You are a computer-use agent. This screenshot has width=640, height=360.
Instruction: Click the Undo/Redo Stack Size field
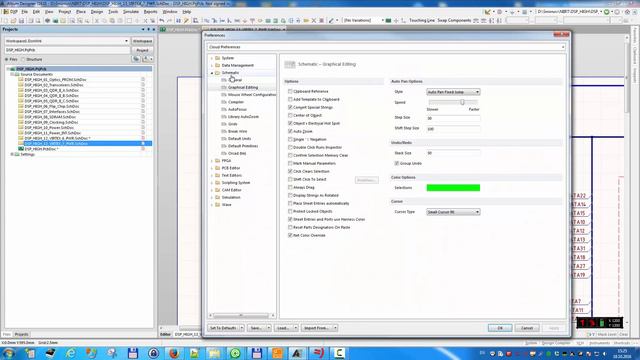click(x=453, y=153)
